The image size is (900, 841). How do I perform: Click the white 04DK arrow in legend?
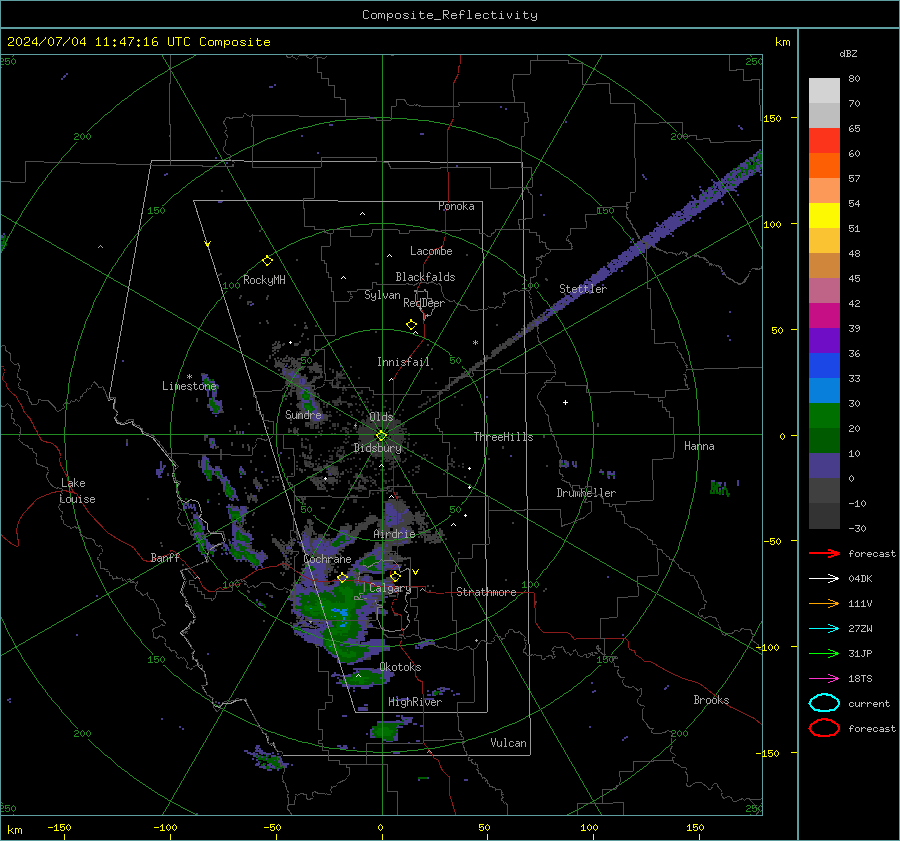click(824, 578)
